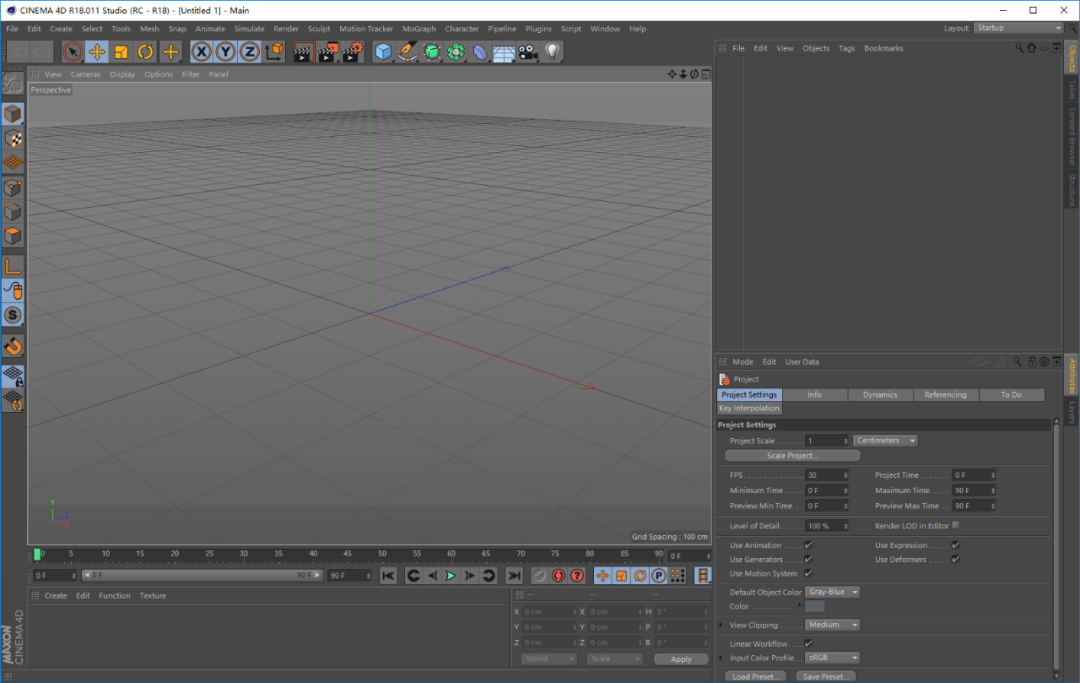The image size is (1080, 683).
Task: Toggle Autokeying button
Action: point(558,576)
